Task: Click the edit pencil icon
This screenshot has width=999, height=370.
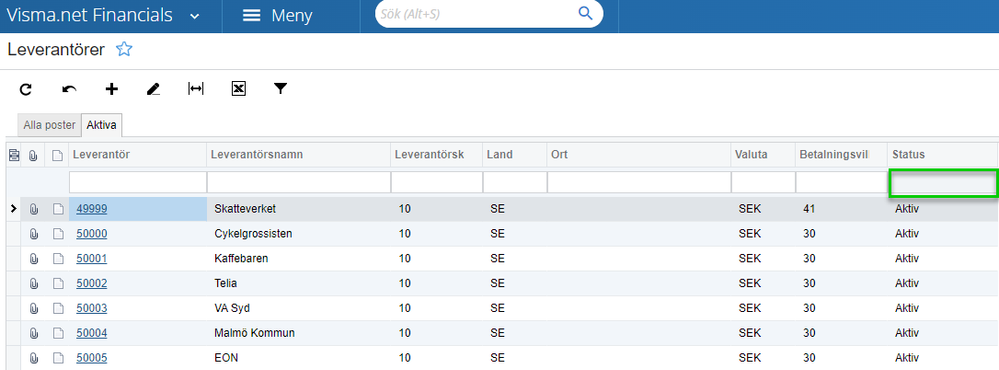Action: tap(153, 89)
